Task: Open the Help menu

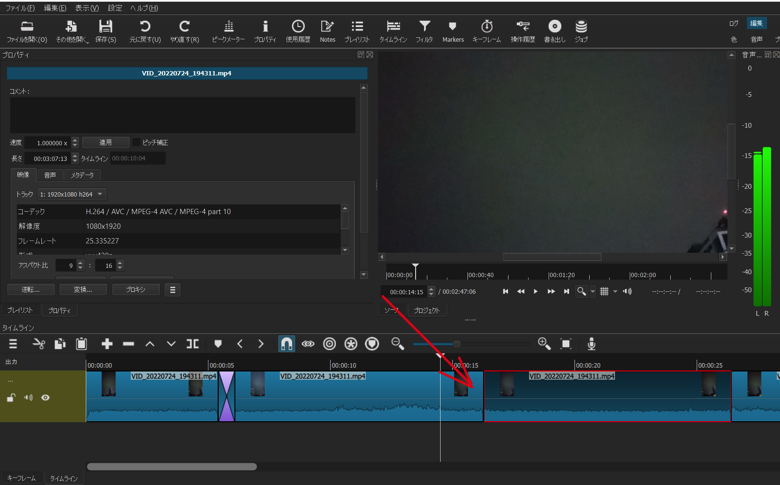Action: click(x=144, y=8)
